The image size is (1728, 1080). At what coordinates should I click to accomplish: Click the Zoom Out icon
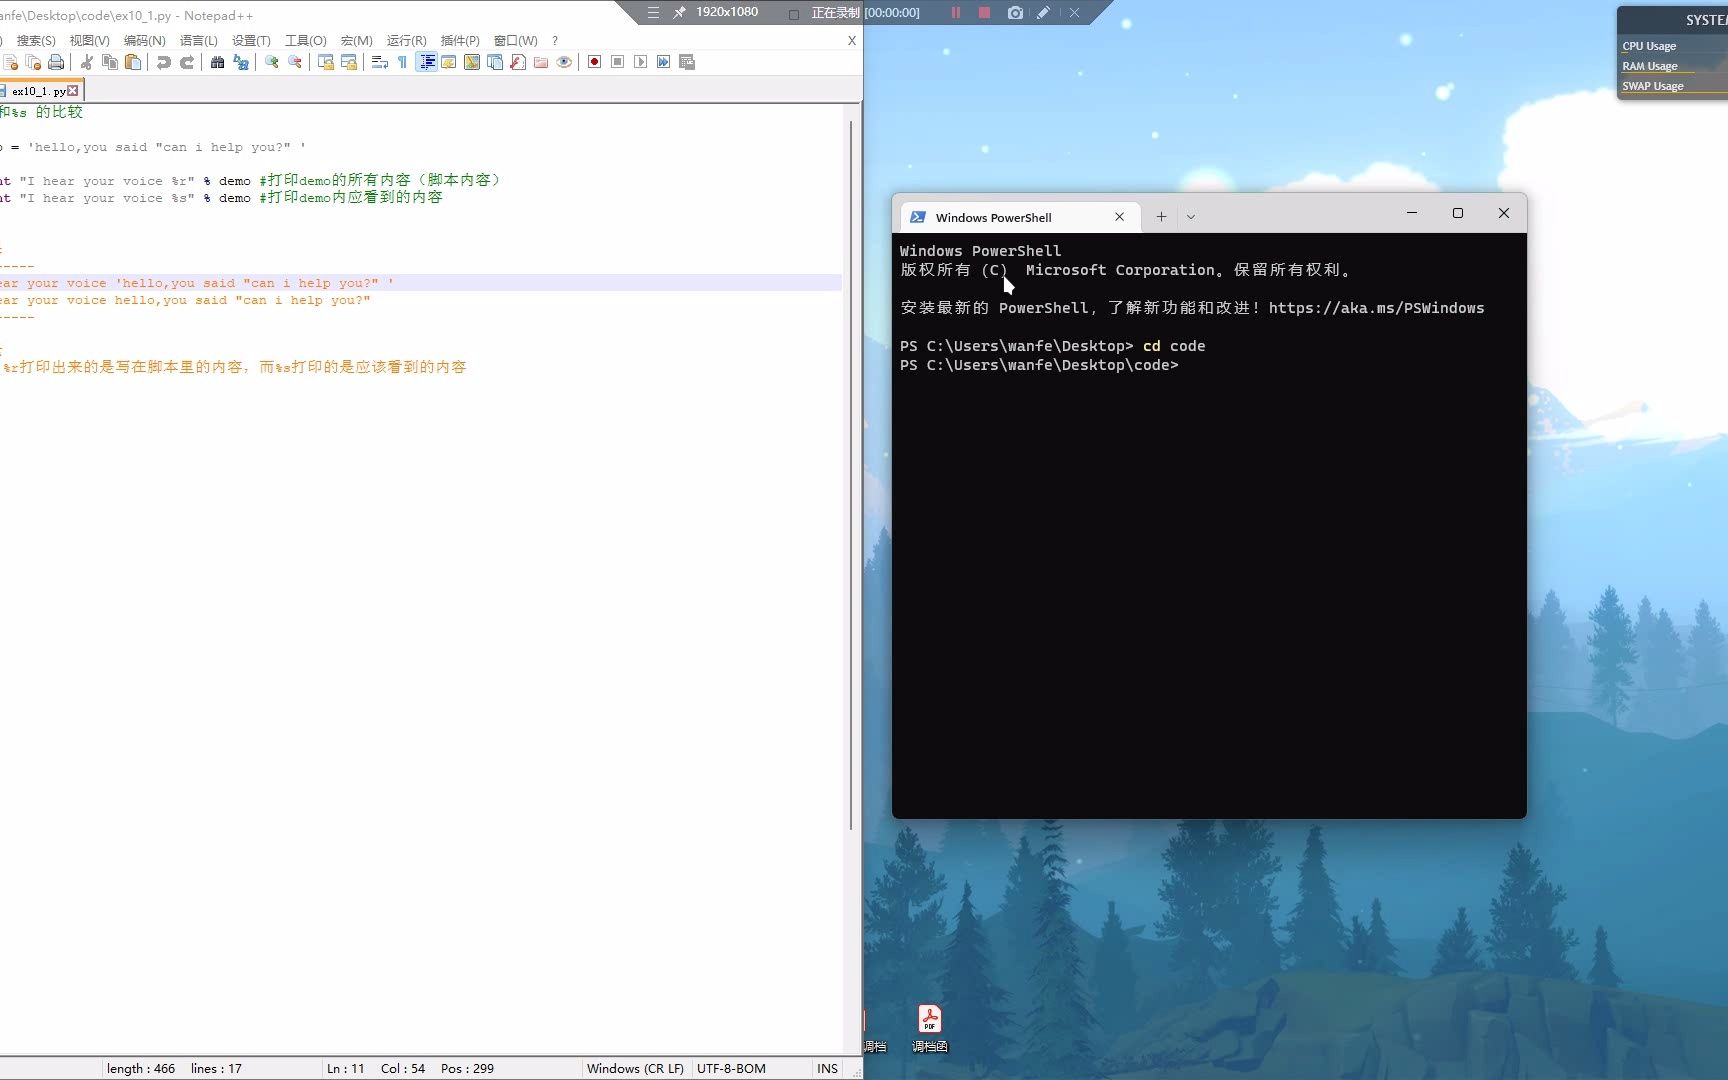pyautogui.click(x=295, y=62)
